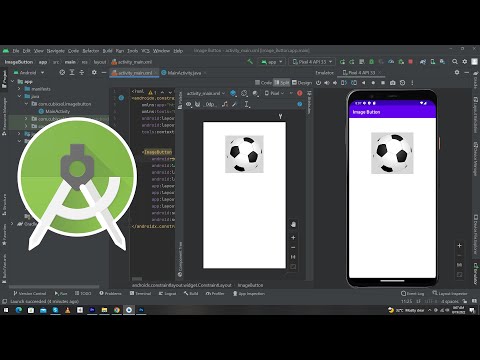Open the Tools menu
The image size is (480, 360).
click(132, 51)
